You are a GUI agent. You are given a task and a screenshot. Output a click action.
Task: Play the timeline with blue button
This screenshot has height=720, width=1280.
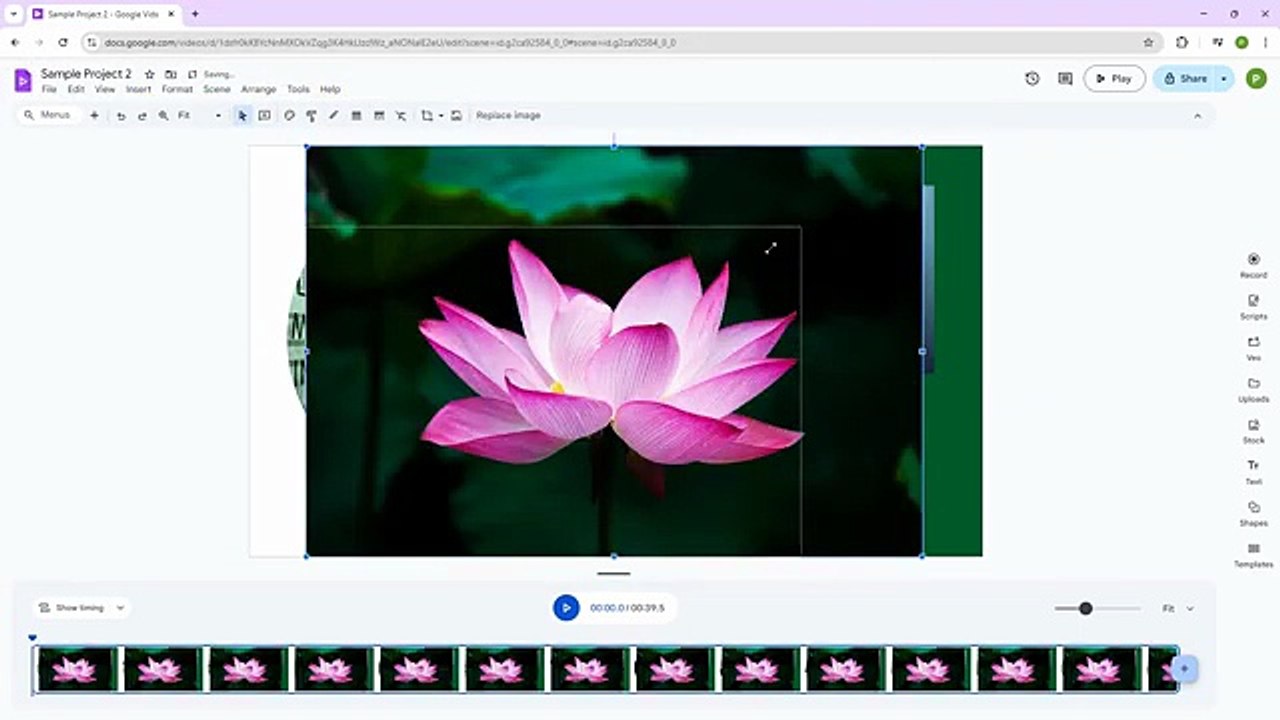pyautogui.click(x=566, y=607)
